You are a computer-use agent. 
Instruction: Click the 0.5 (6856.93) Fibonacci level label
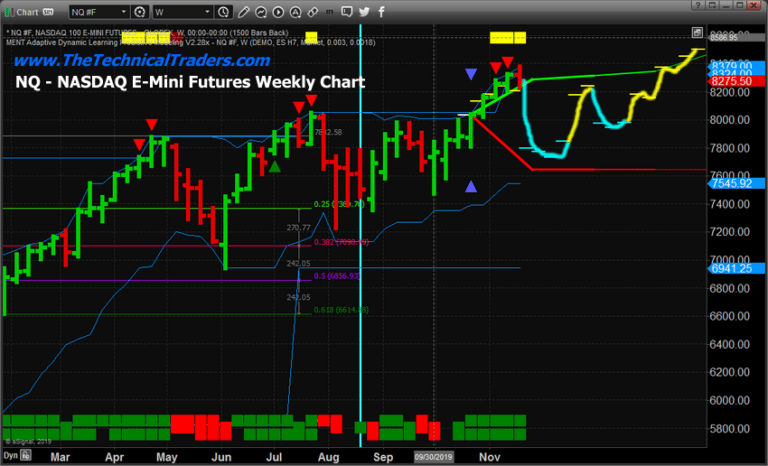[x=337, y=276]
